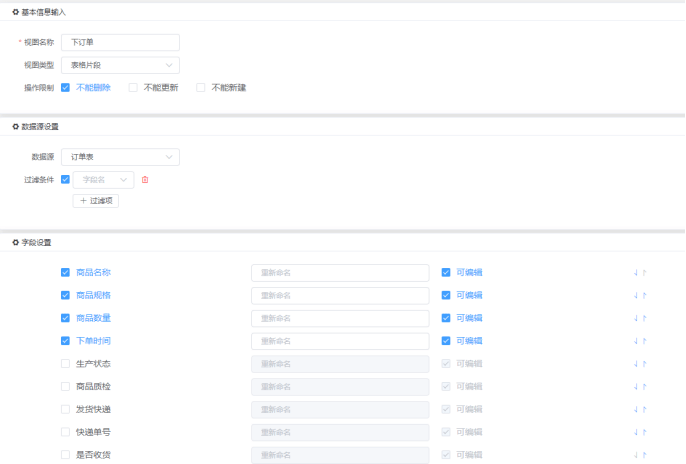This screenshot has height=464, width=686.
Task: Check the 发货快递 field checkbox
Action: pos(65,409)
